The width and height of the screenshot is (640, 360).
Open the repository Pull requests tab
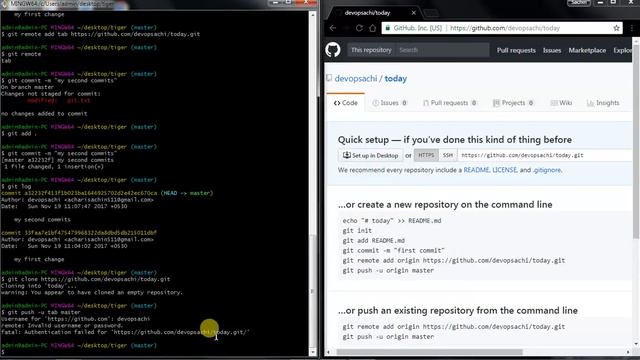[x=449, y=103]
